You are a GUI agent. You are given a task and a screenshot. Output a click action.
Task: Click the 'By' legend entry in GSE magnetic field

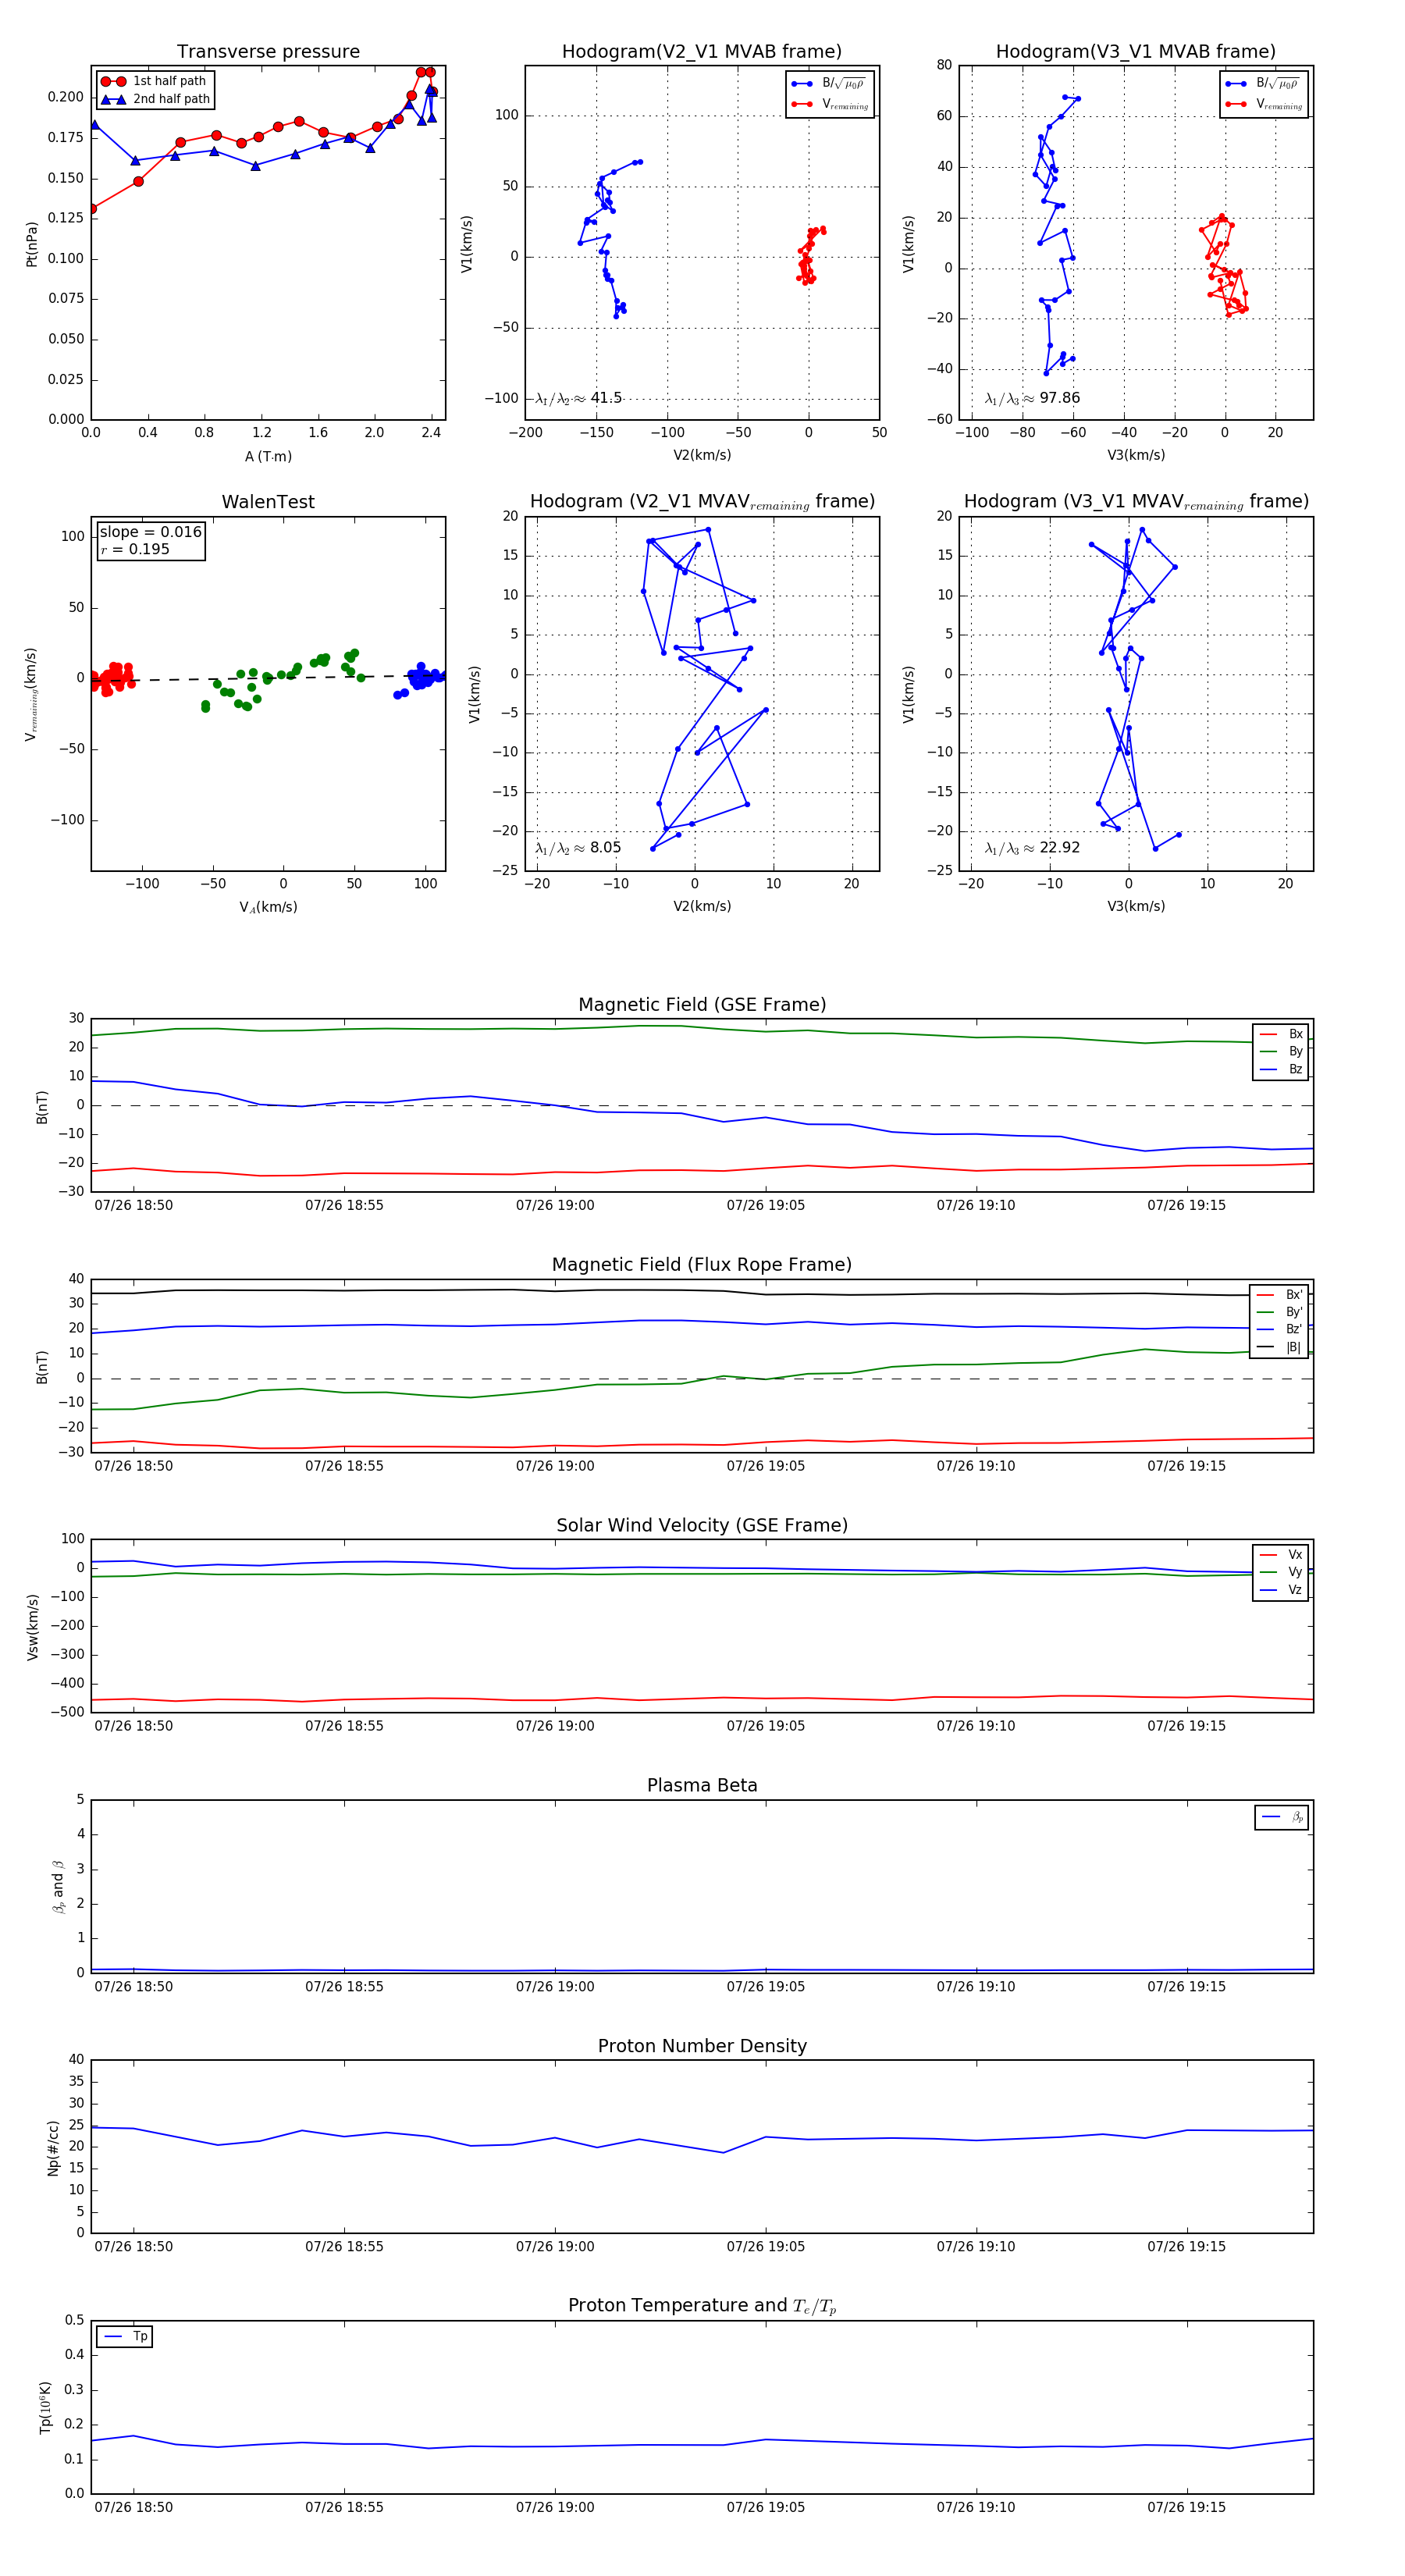[1281, 1051]
